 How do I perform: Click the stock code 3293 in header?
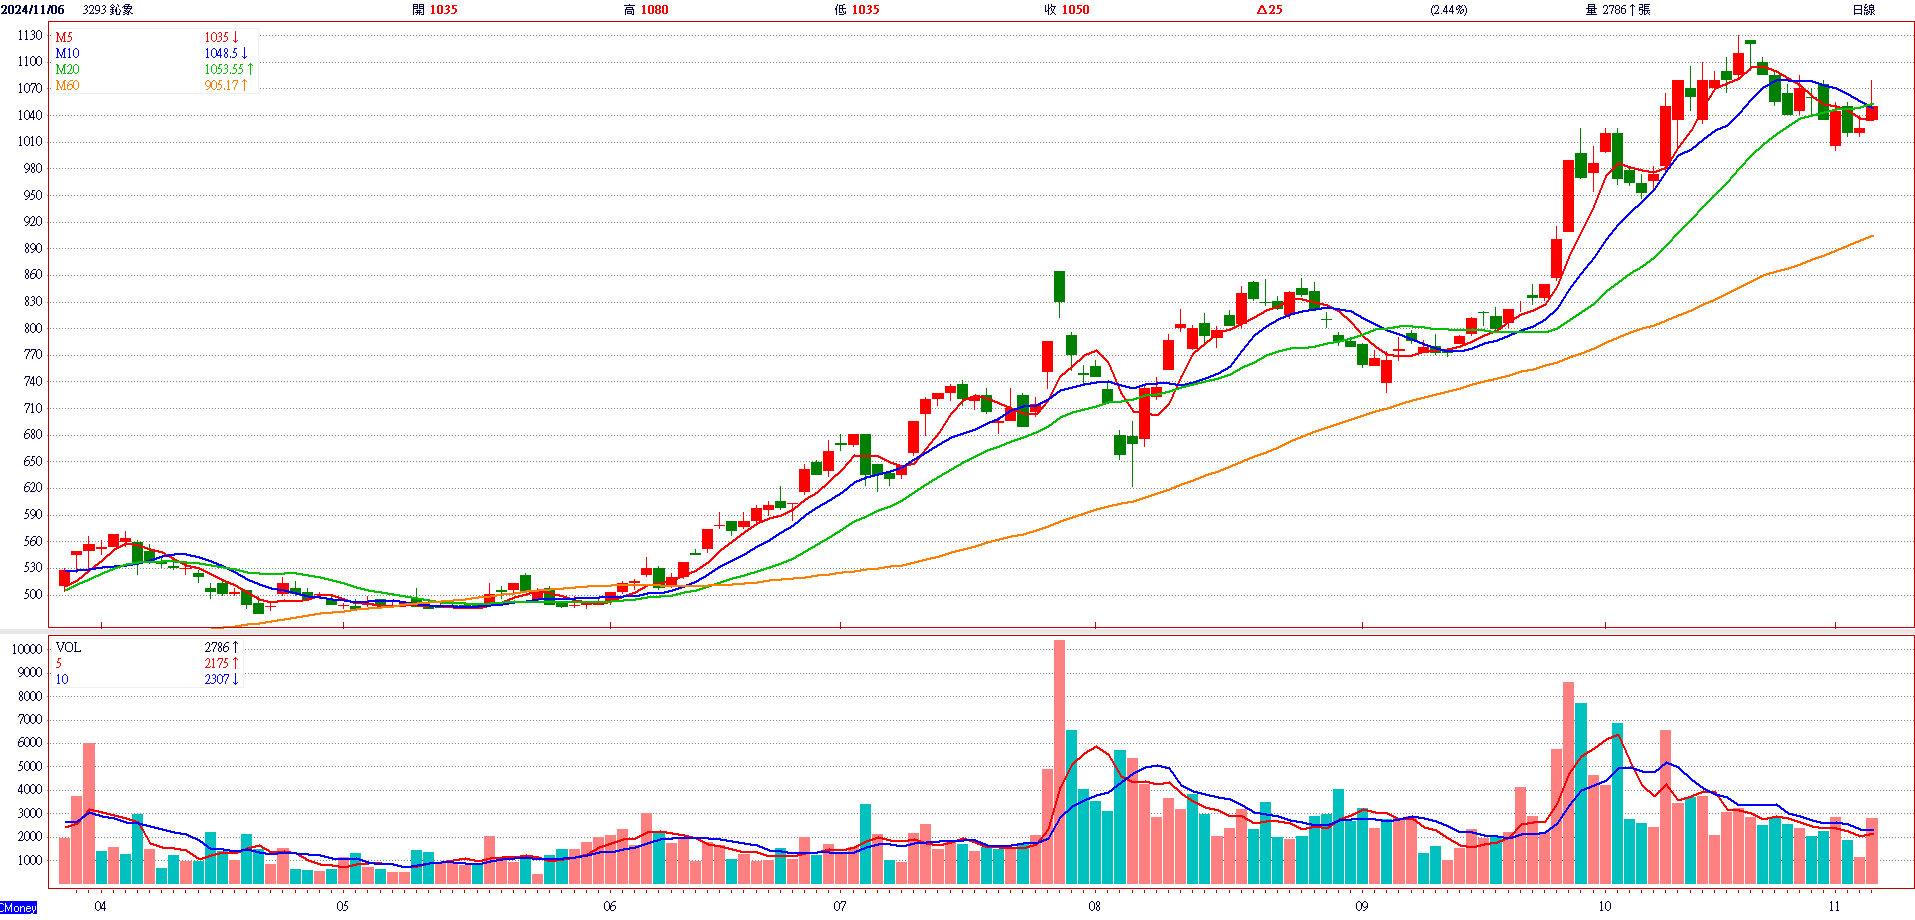pyautogui.click(x=94, y=9)
